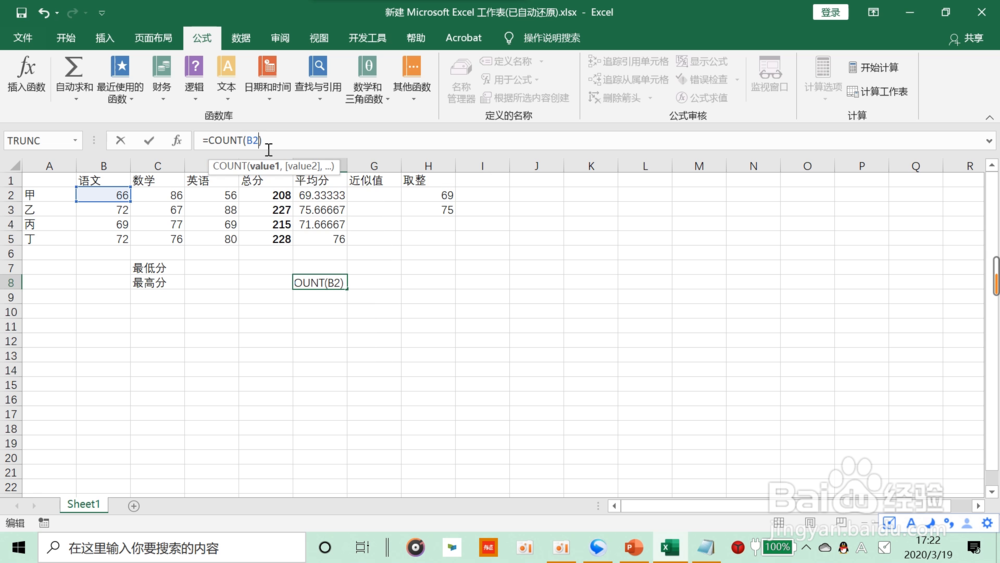Click Calculate Now (开始计算) button
1000x563 pixels.
(873, 68)
